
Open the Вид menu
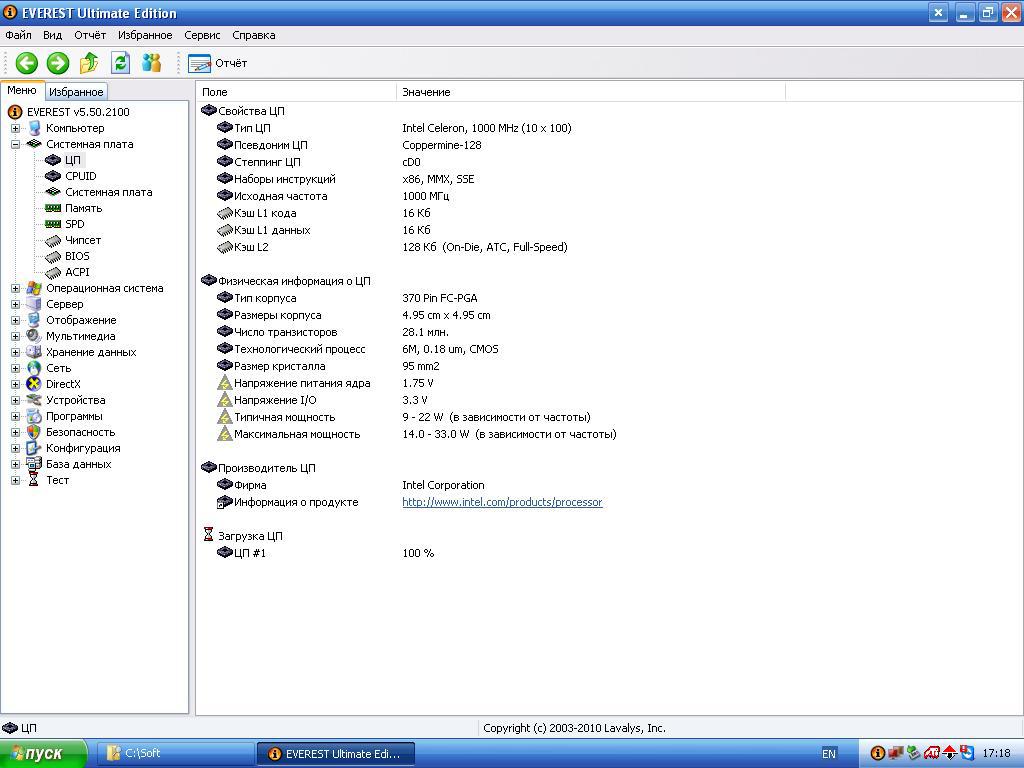tap(52, 35)
